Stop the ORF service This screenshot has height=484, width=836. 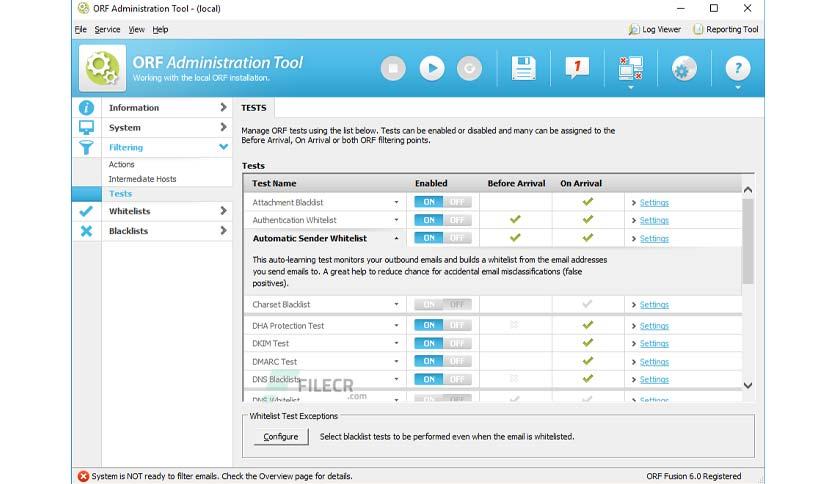coord(393,68)
